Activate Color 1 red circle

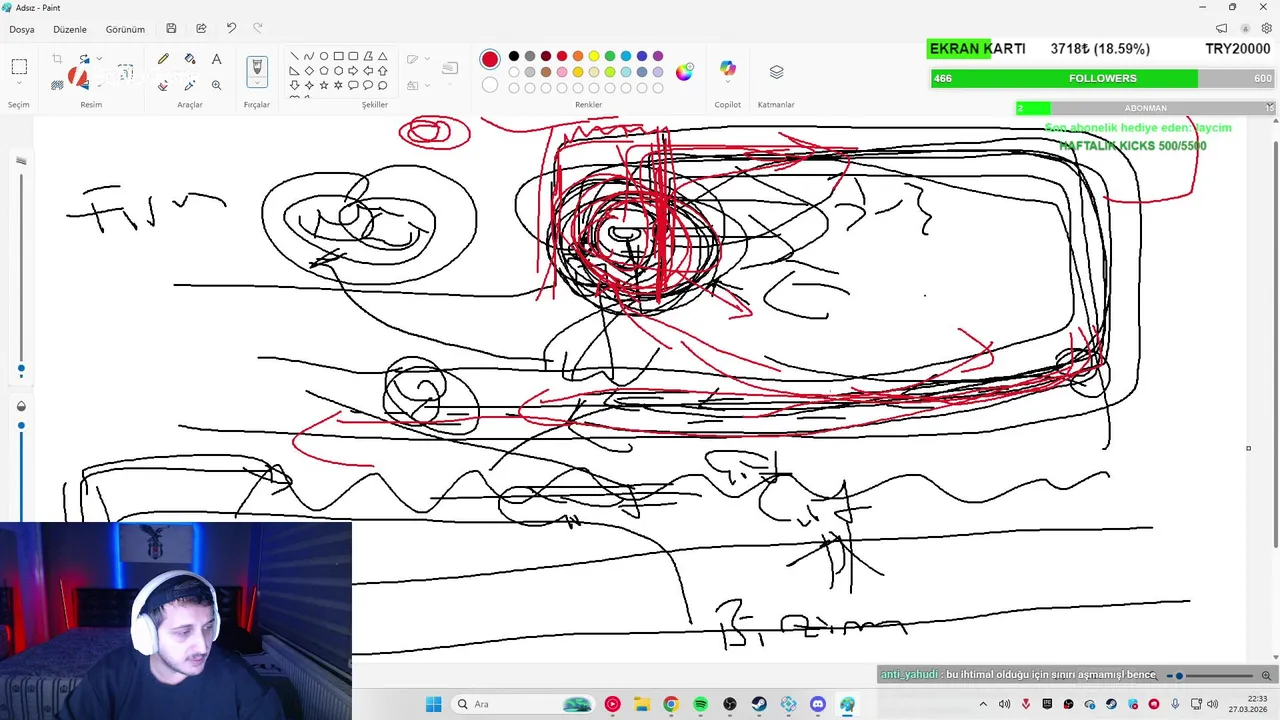coord(490,60)
